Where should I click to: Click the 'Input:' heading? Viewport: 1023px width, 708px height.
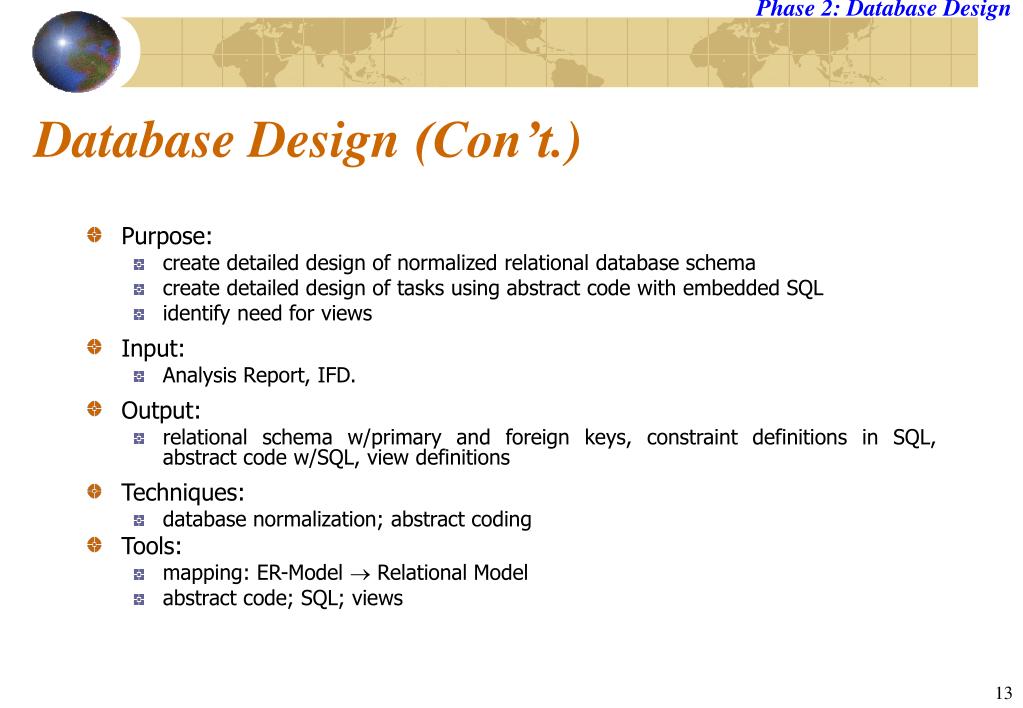coord(153,348)
